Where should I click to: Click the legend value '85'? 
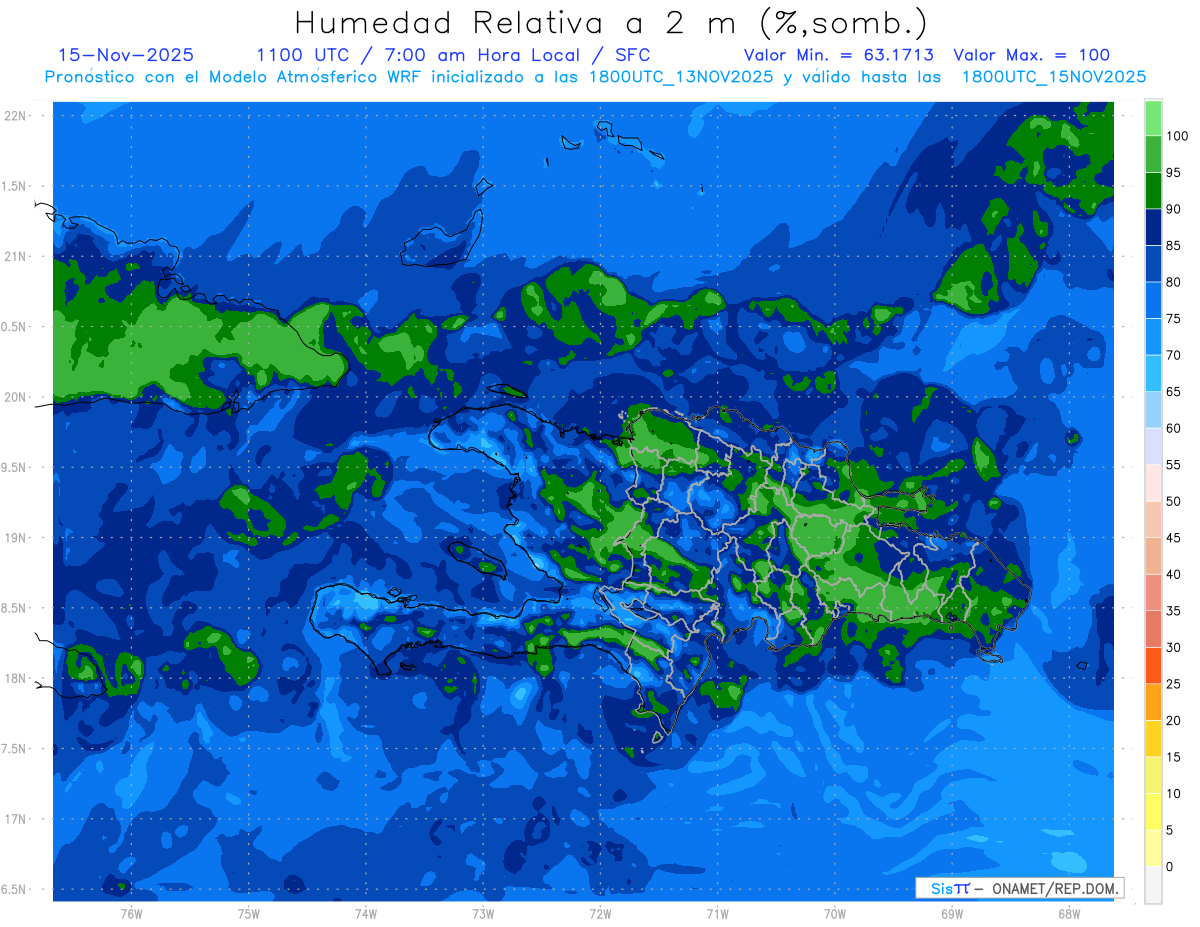1173,246
